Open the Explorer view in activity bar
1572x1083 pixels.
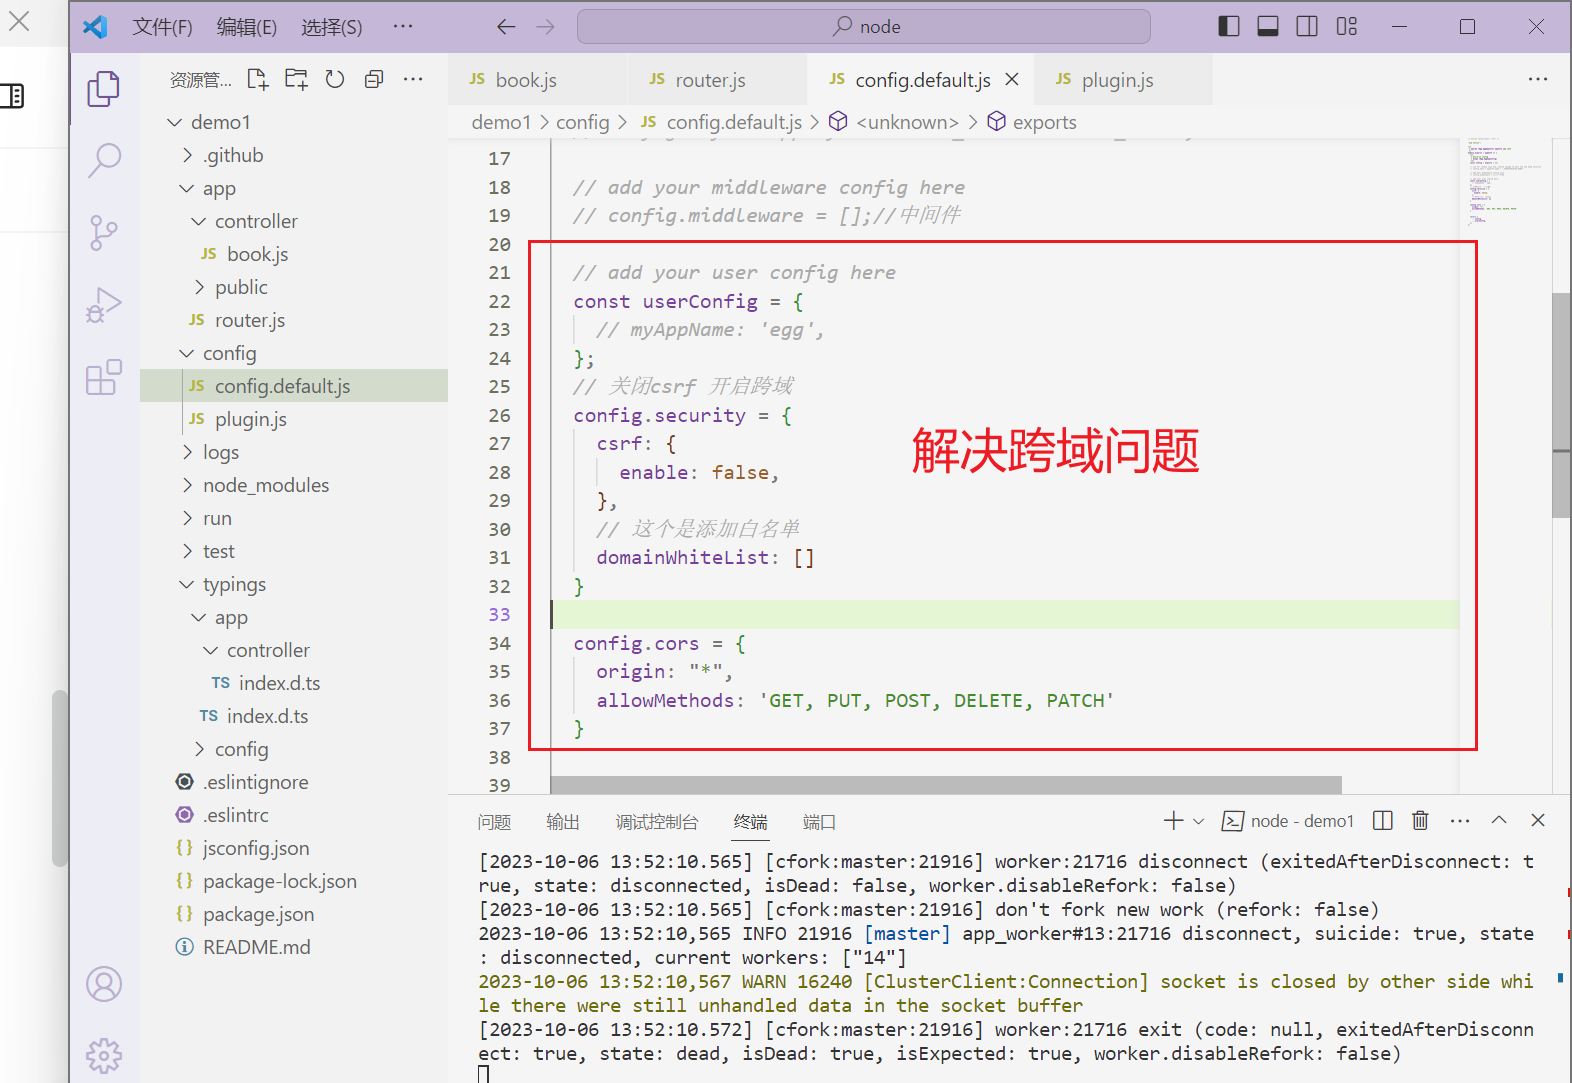104,89
